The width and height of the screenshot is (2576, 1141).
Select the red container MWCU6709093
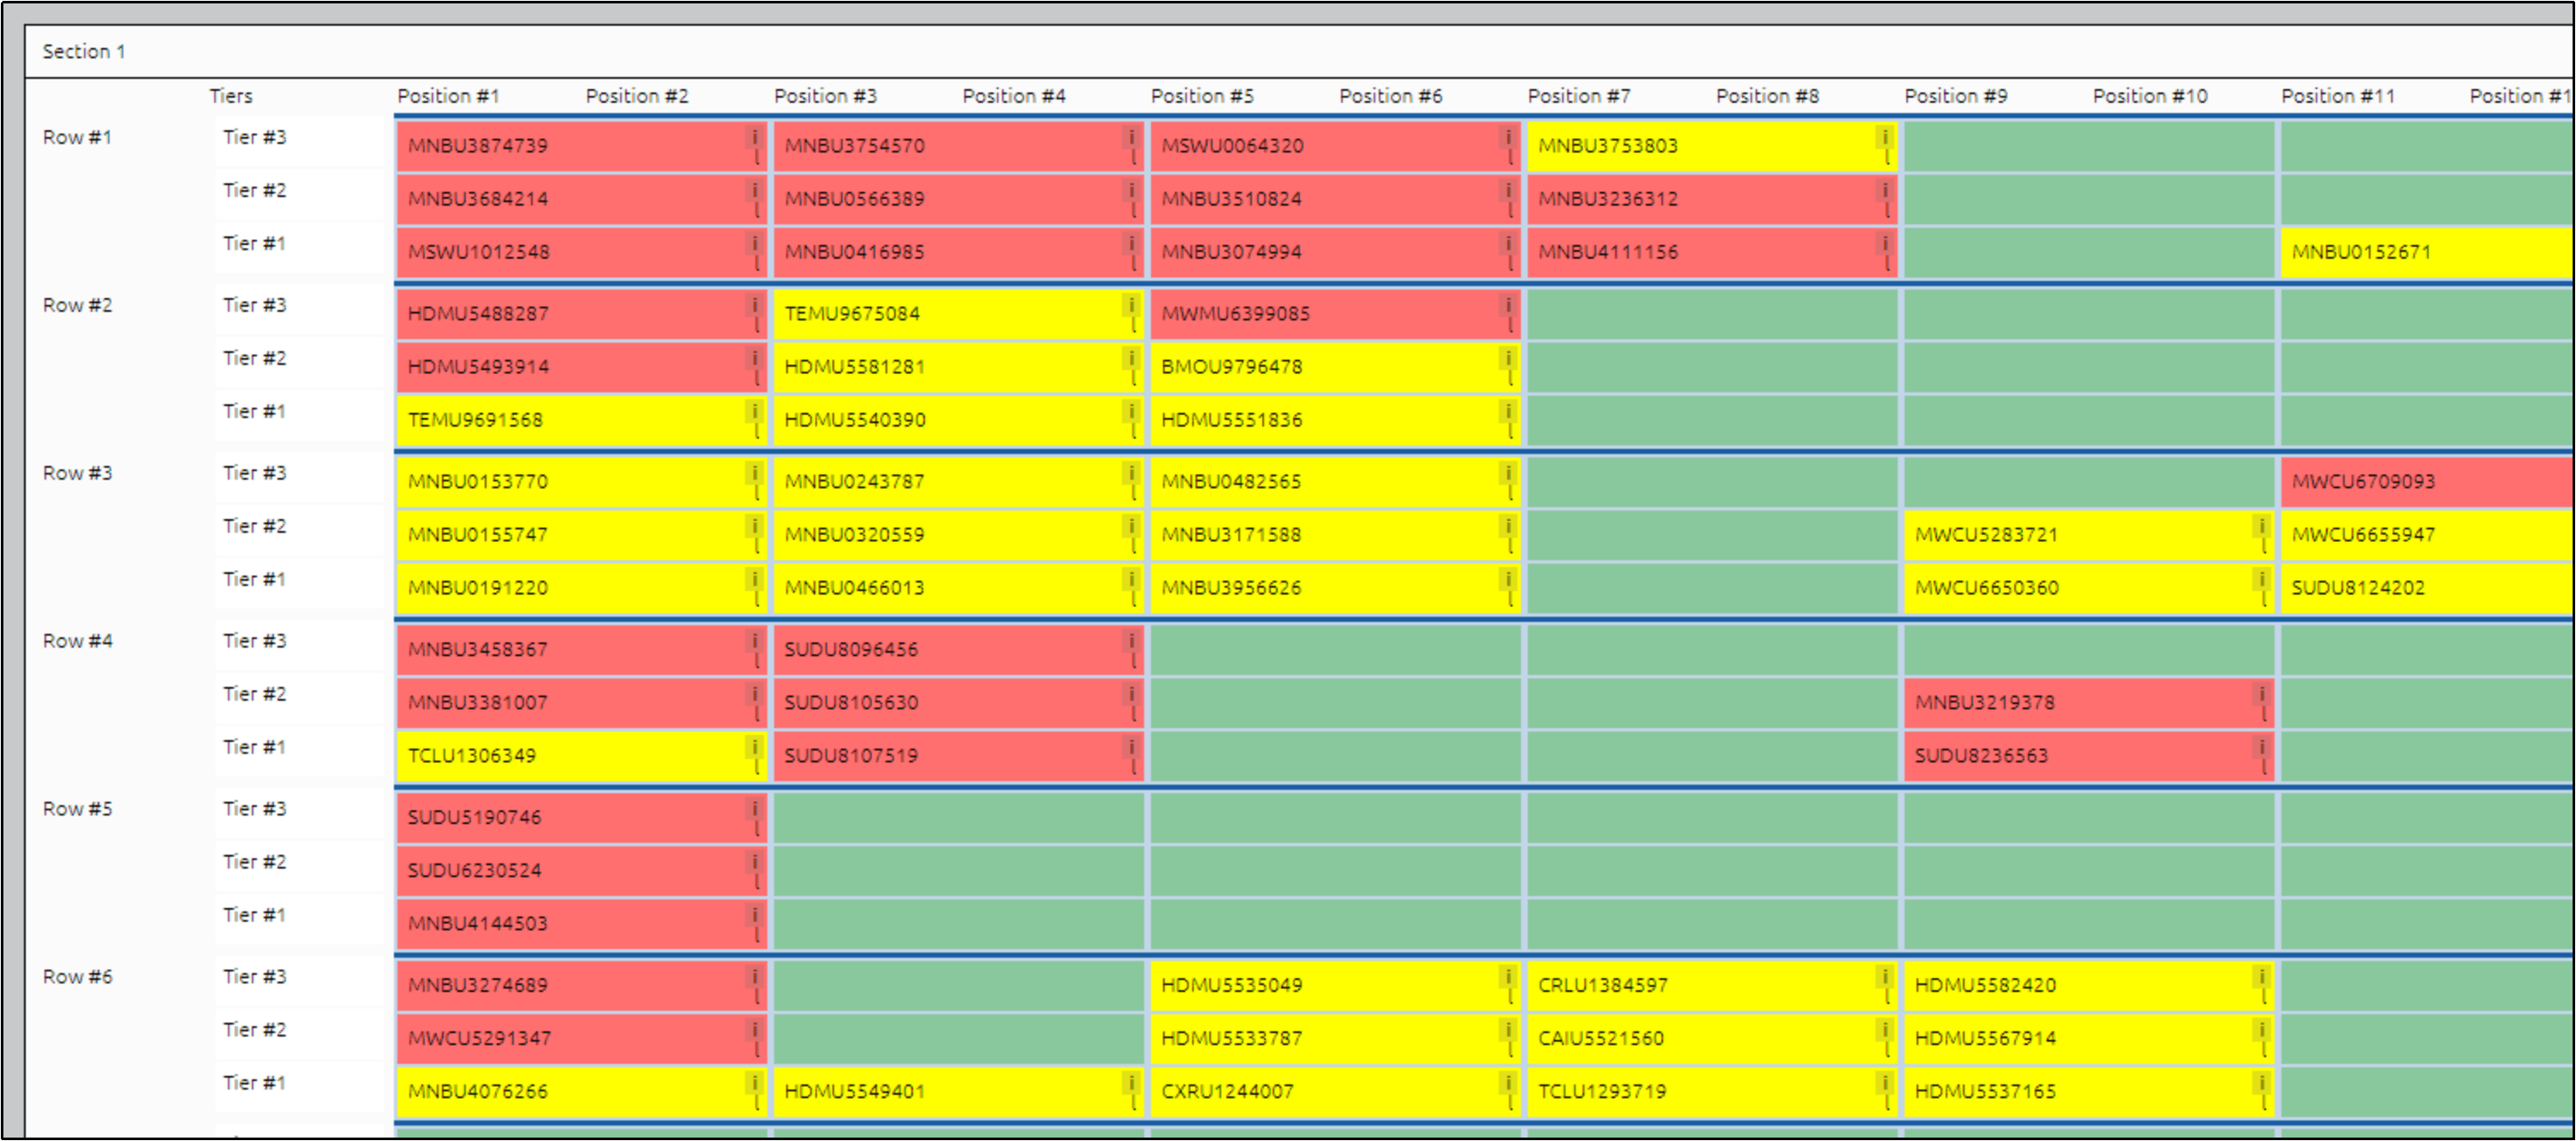coord(2427,482)
